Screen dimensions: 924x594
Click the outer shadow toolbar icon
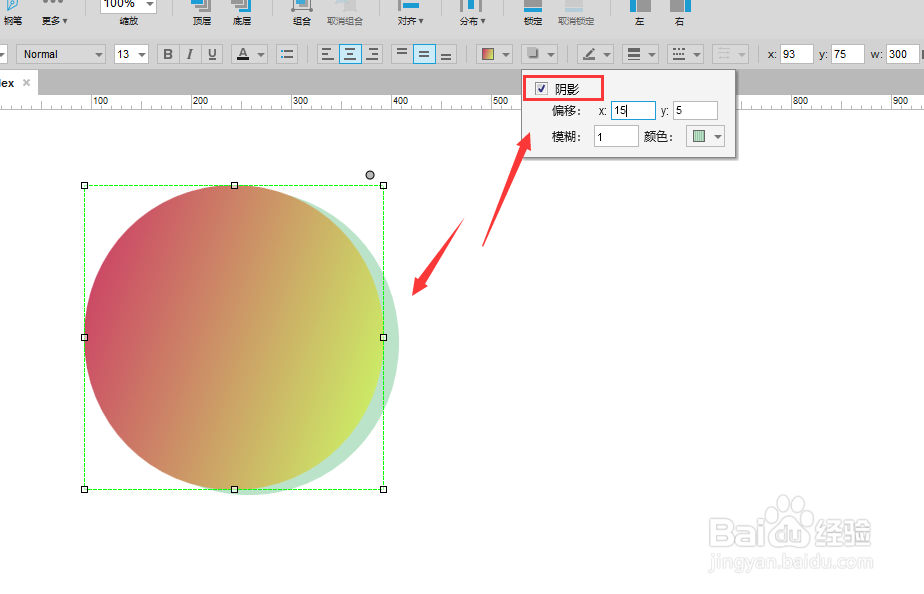pyautogui.click(x=533, y=54)
